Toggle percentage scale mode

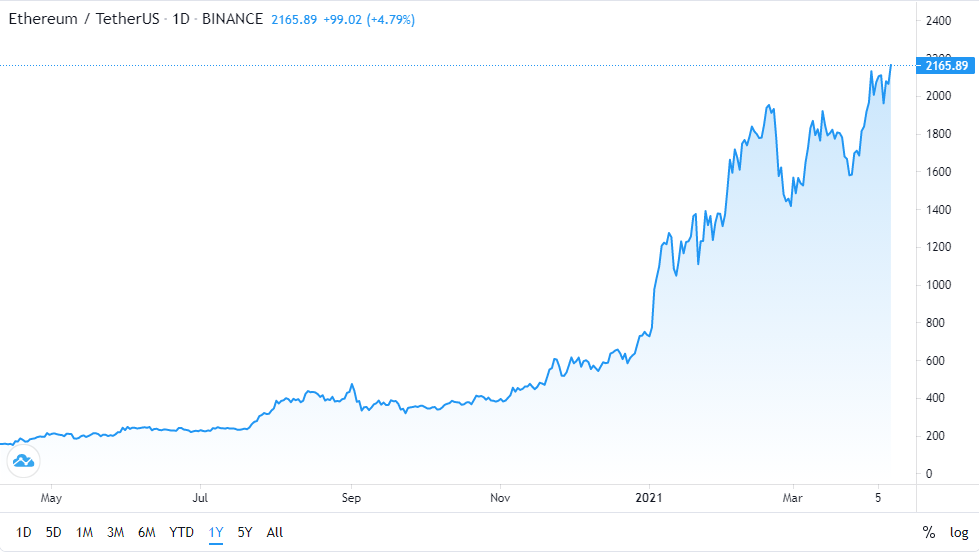click(x=929, y=532)
